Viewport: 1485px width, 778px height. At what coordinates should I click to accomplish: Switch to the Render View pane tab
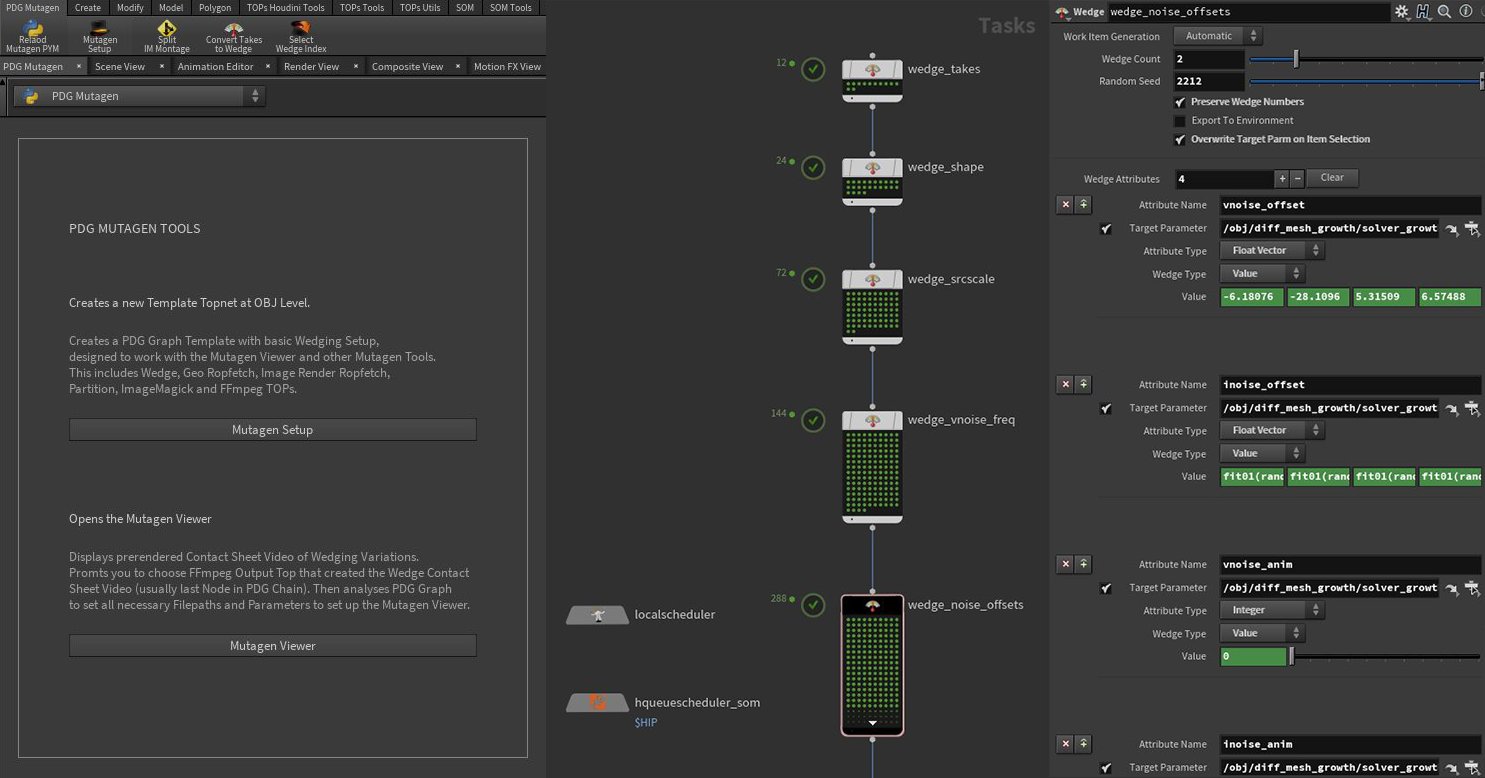(311, 67)
